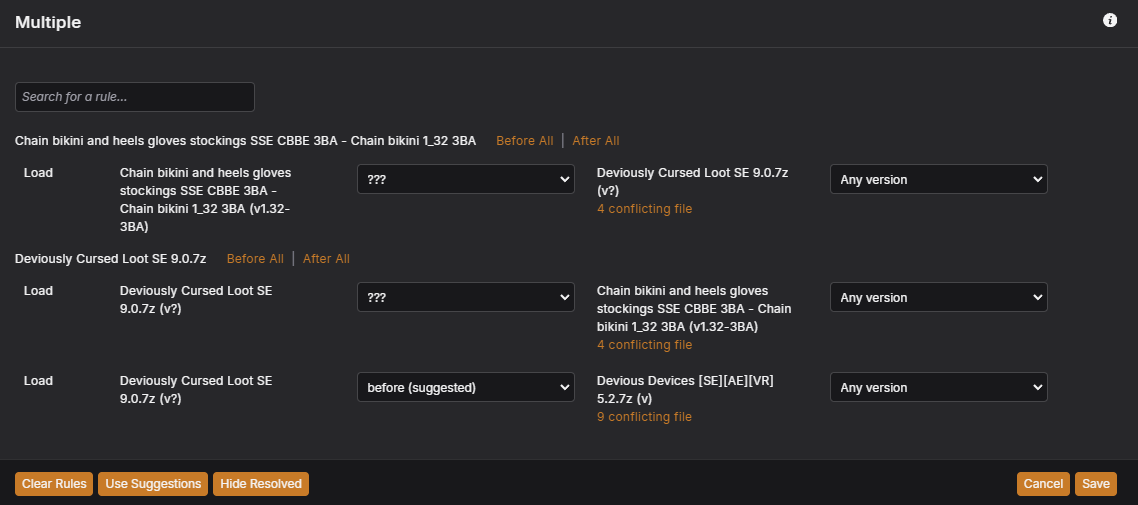Open the 'before (suggested)' rule dropdown
The width and height of the screenshot is (1138, 505).
pyautogui.click(x=466, y=387)
